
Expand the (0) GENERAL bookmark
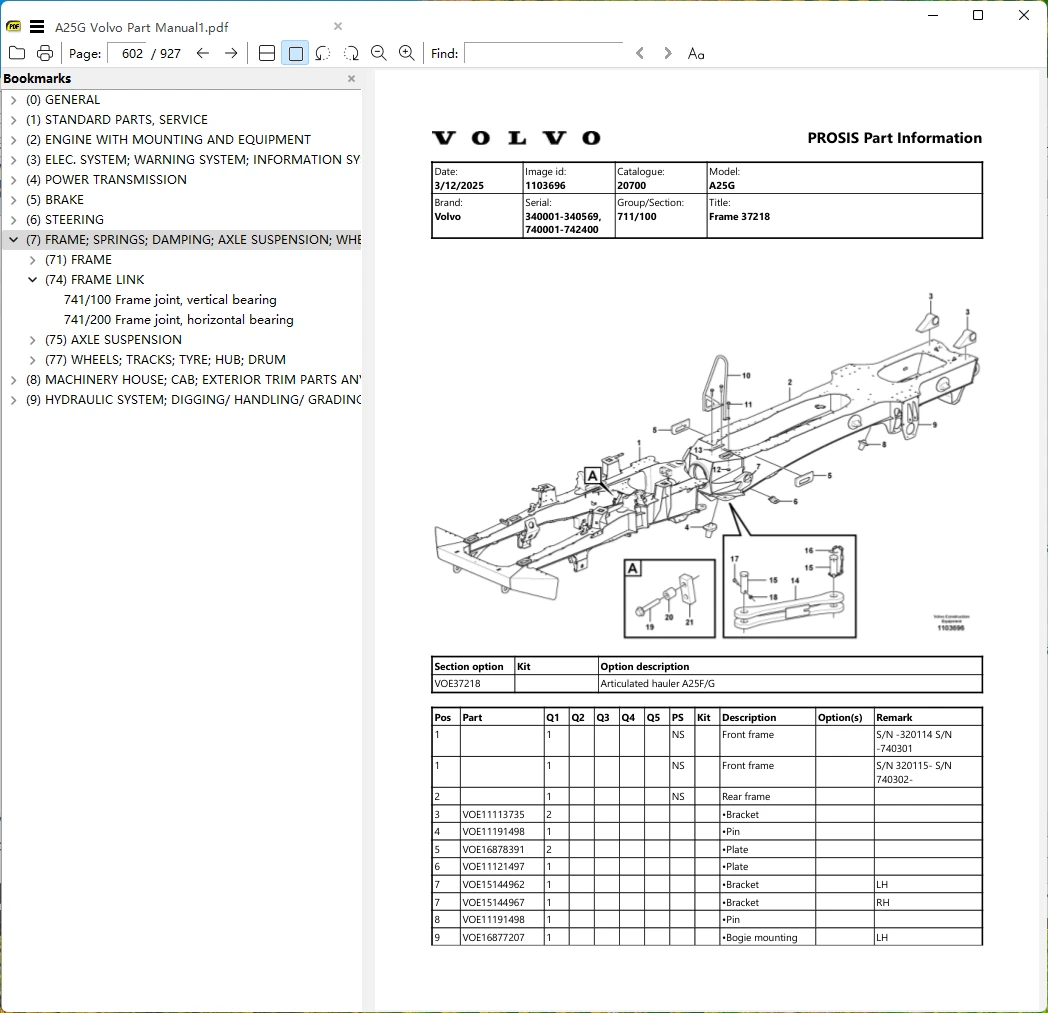click(x=13, y=100)
